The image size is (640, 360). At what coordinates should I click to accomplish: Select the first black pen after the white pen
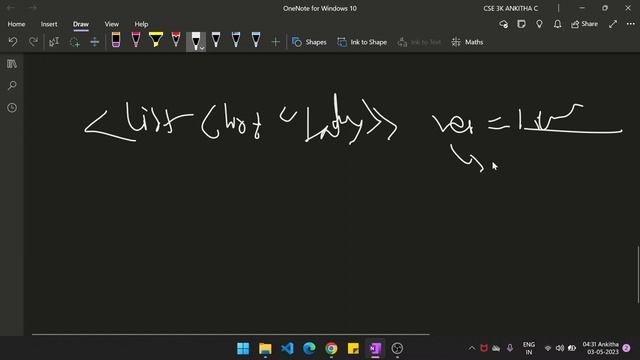216,40
